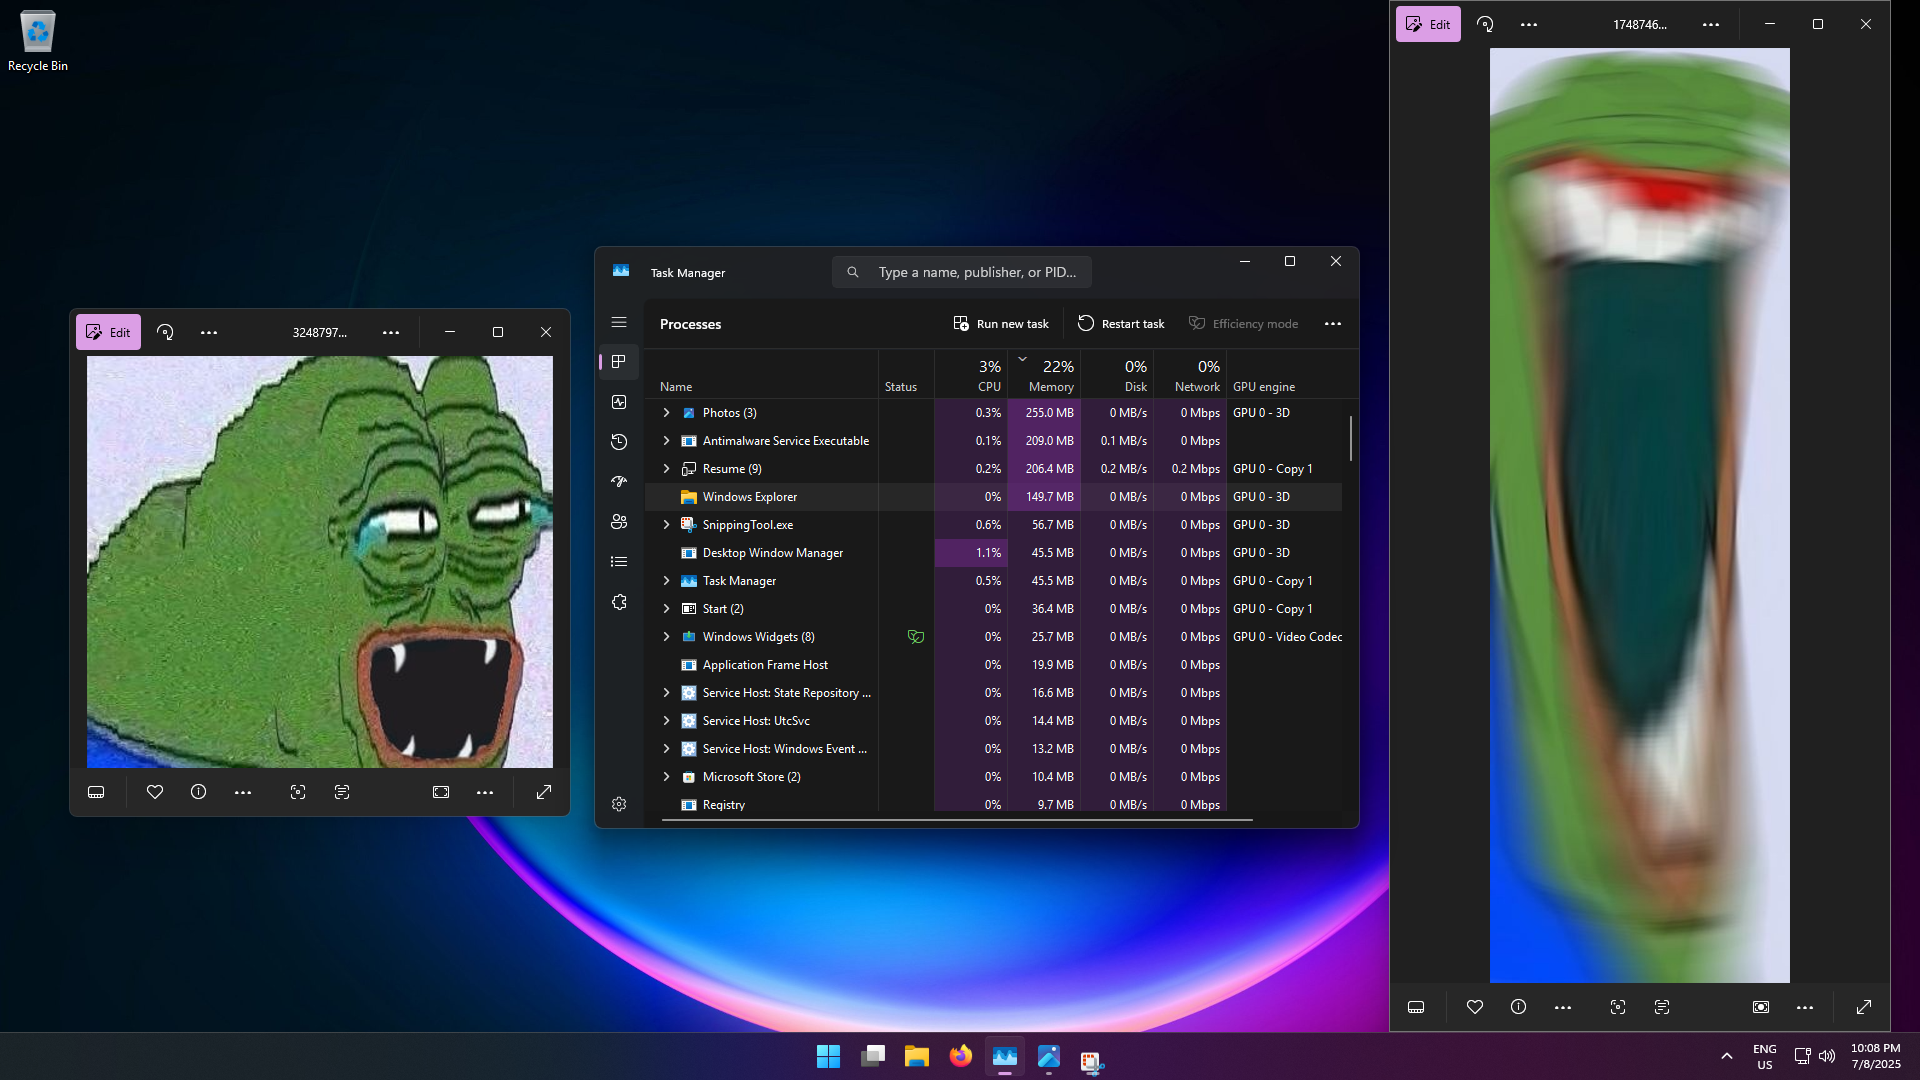Open Performance tab in Task Manager sidebar

point(619,402)
